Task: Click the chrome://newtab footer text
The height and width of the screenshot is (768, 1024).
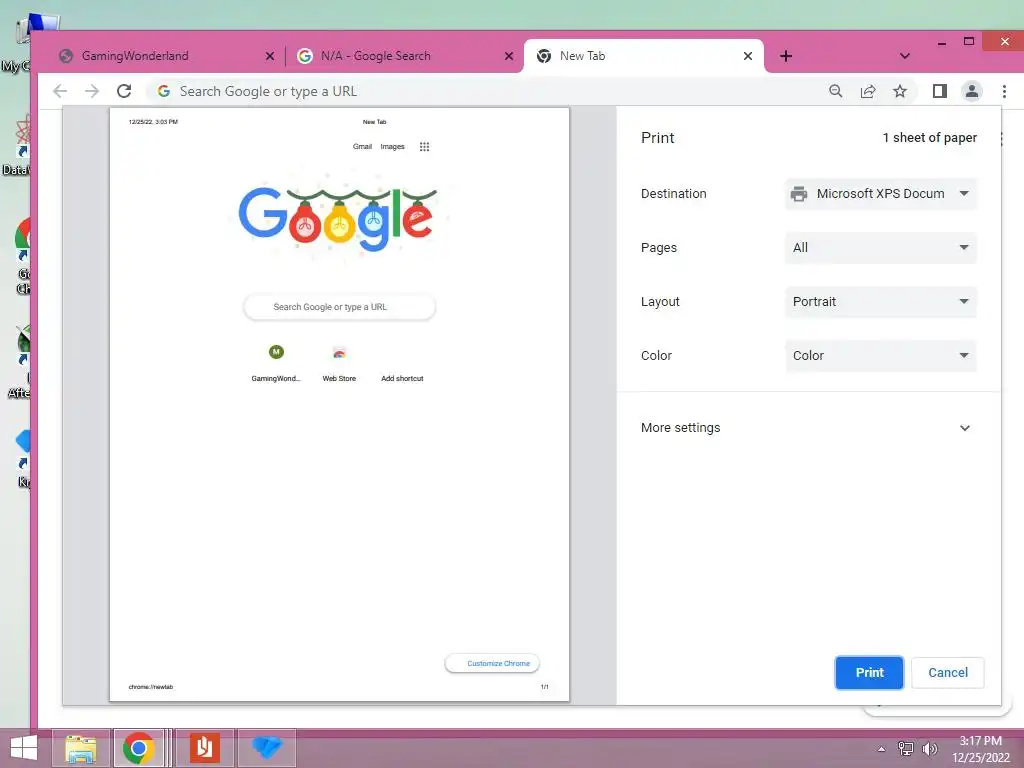Action: pyautogui.click(x=151, y=687)
